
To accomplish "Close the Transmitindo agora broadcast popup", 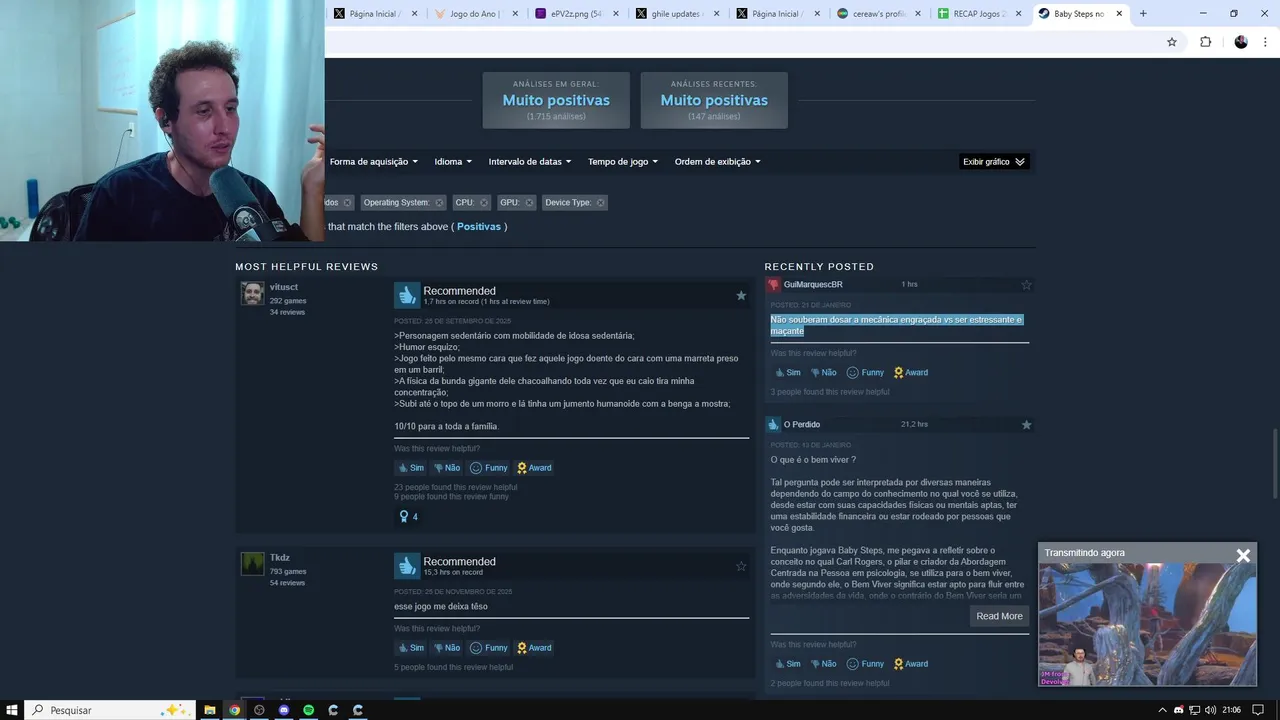I will pos(1243,555).
